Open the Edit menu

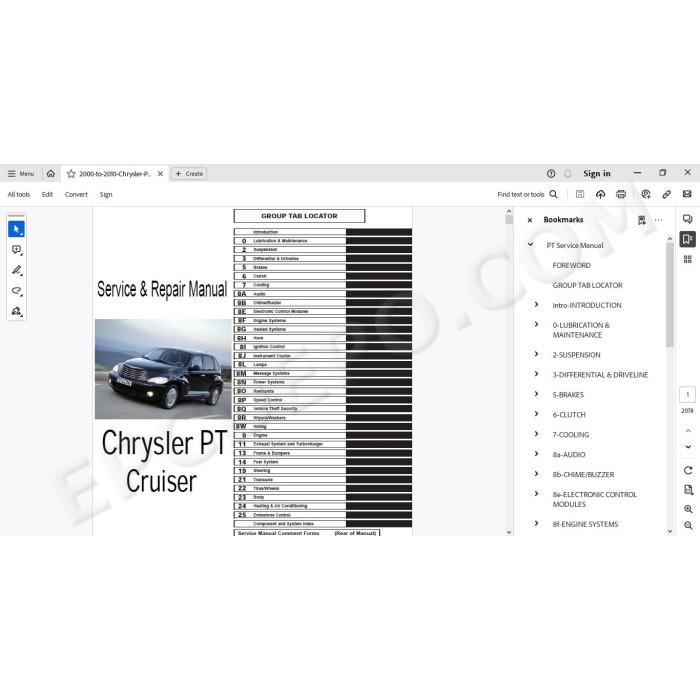pos(47,194)
